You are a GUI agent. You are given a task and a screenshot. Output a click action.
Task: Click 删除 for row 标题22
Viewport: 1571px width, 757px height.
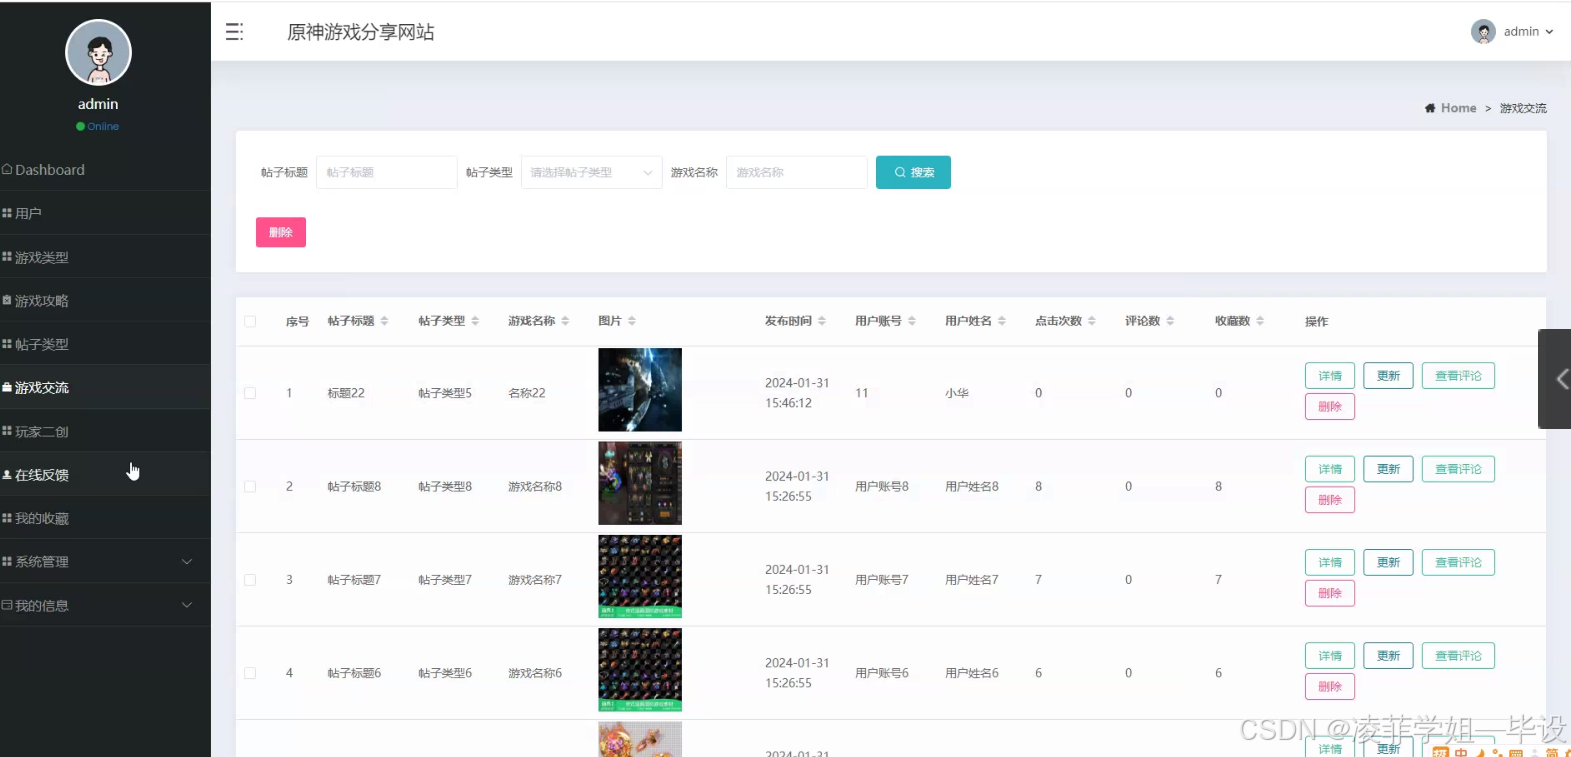[x=1330, y=407]
